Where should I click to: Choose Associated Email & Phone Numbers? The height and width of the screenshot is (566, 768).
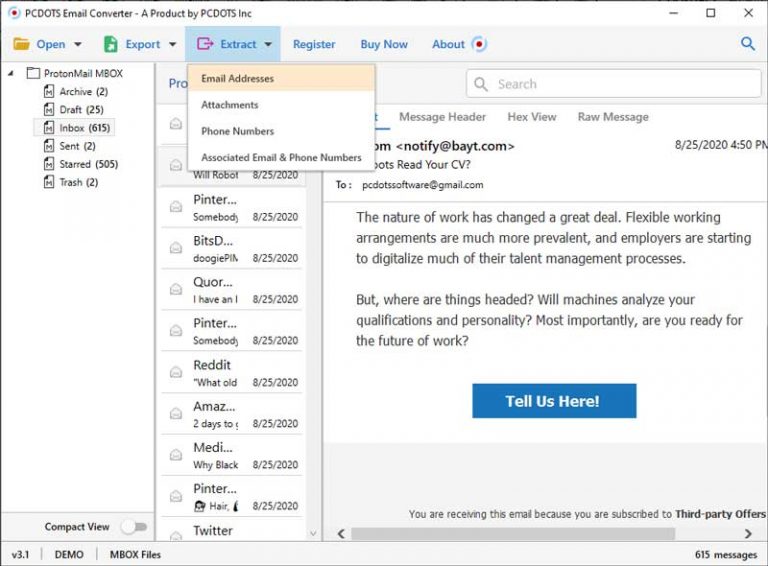(281, 158)
